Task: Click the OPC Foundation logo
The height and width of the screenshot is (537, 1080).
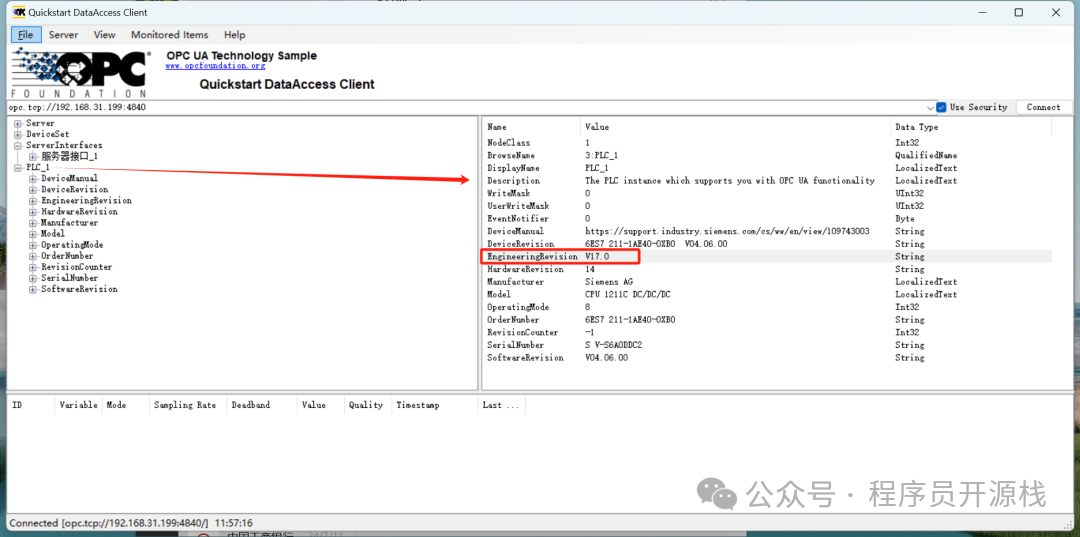Action: (x=80, y=72)
